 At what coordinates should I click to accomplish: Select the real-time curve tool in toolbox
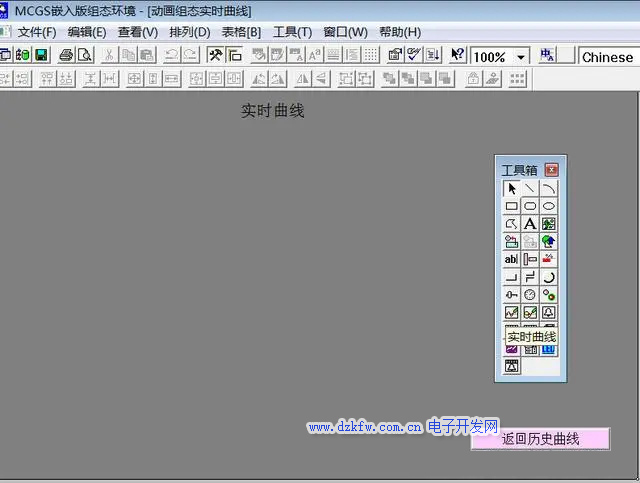click(x=511, y=313)
